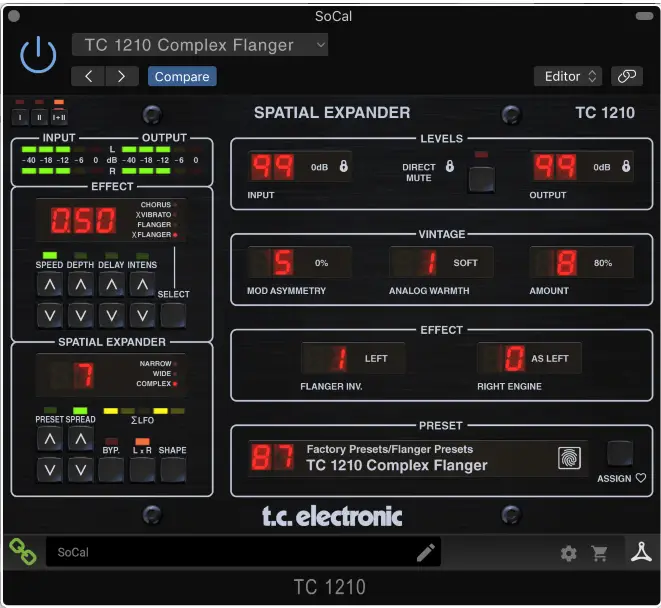Click the fingerprint signature preset icon
The image size is (661, 608).
[570, 458]
